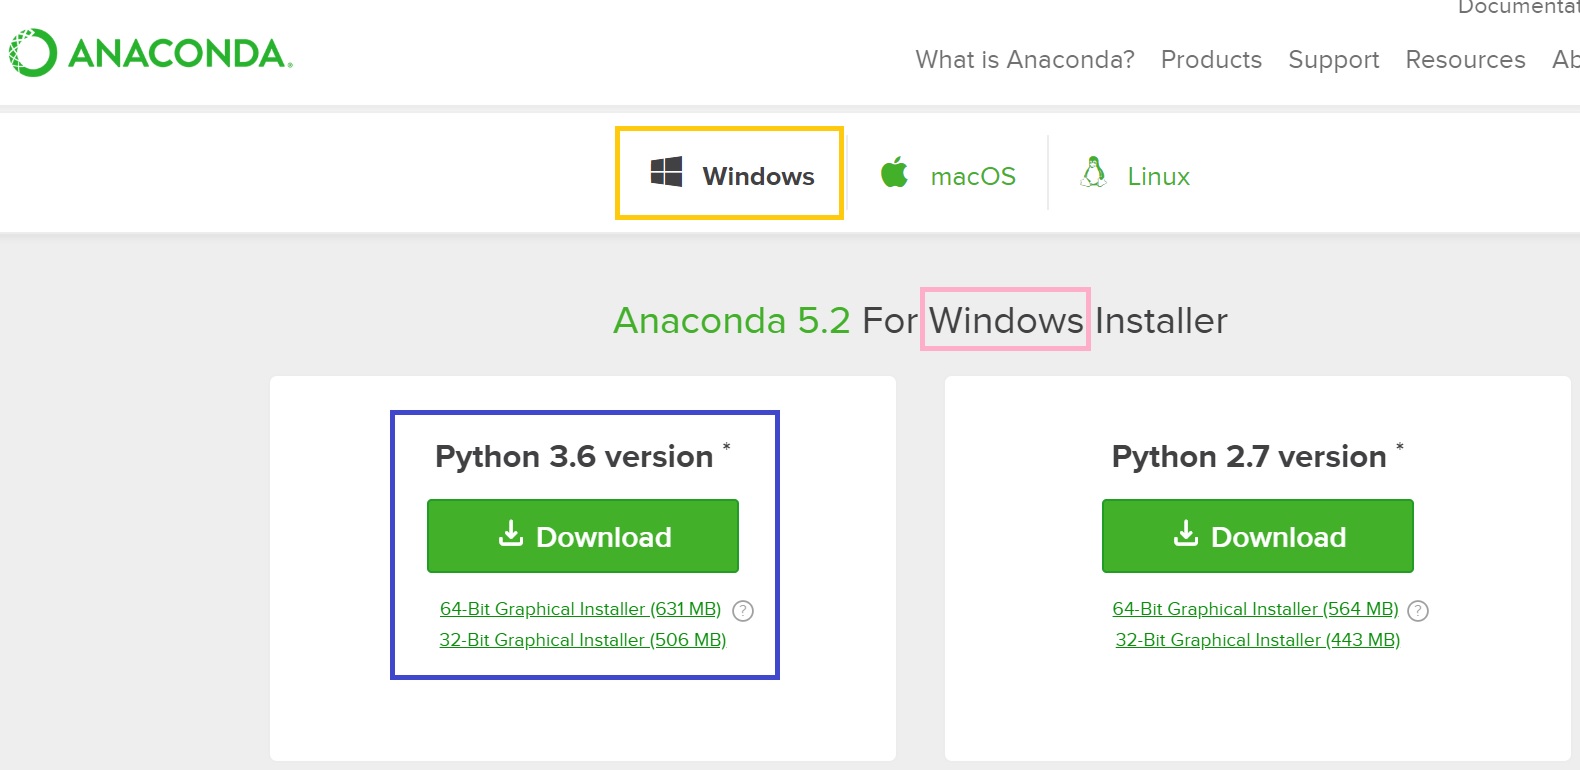The height and width of the screenshot is (770, 1580).
Task: Click the Windows logo icon
Action: (666, 172)
